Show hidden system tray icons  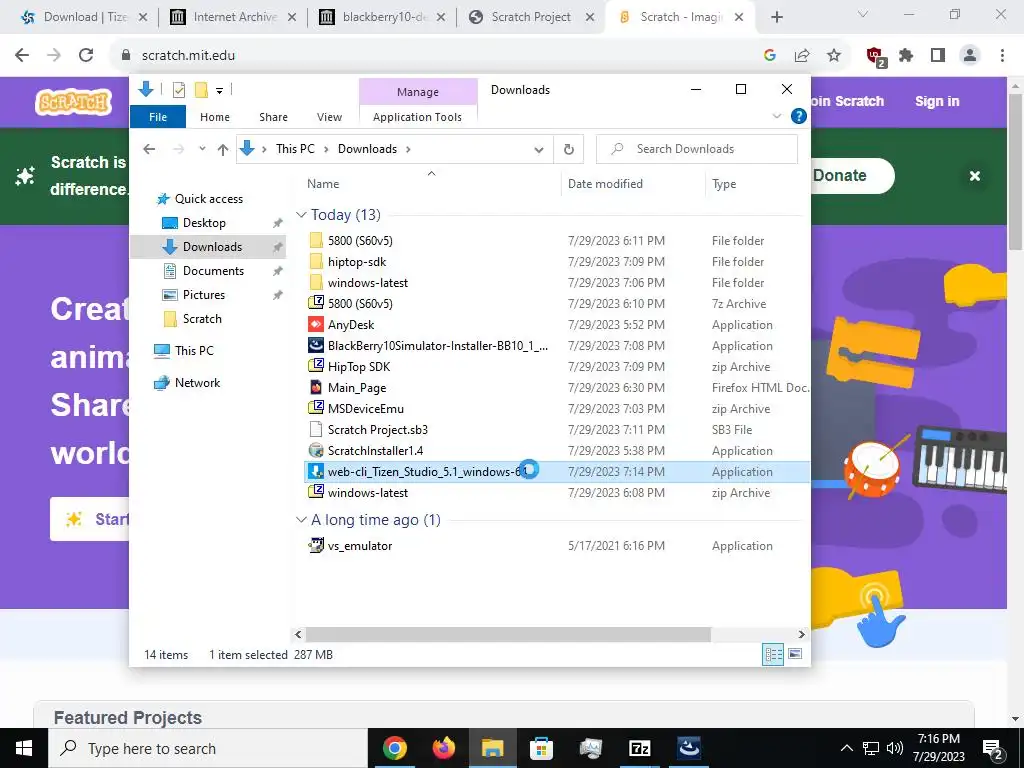846,748
